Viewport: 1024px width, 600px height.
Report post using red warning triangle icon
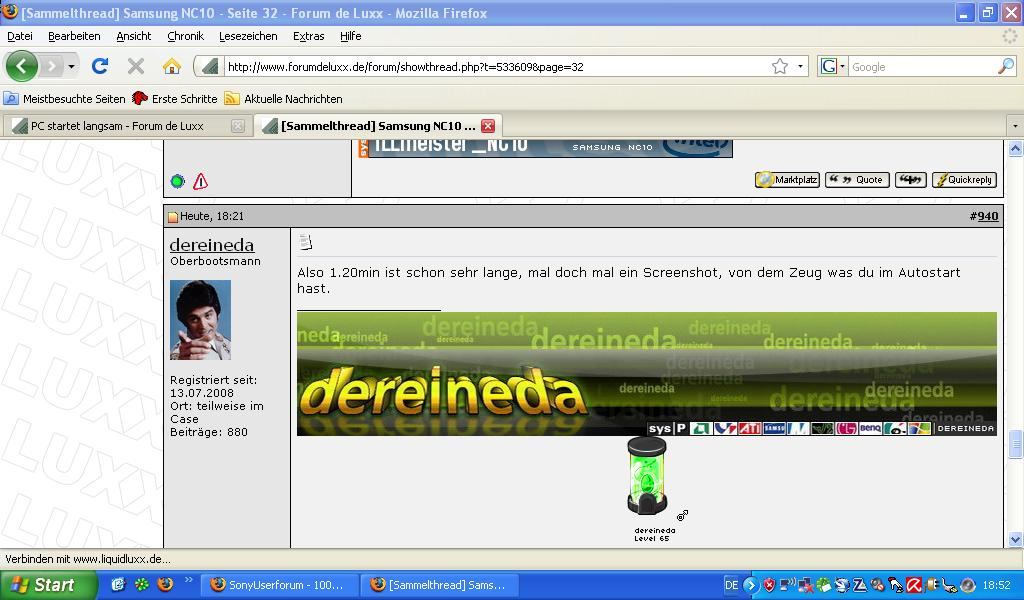pos(200,181)
